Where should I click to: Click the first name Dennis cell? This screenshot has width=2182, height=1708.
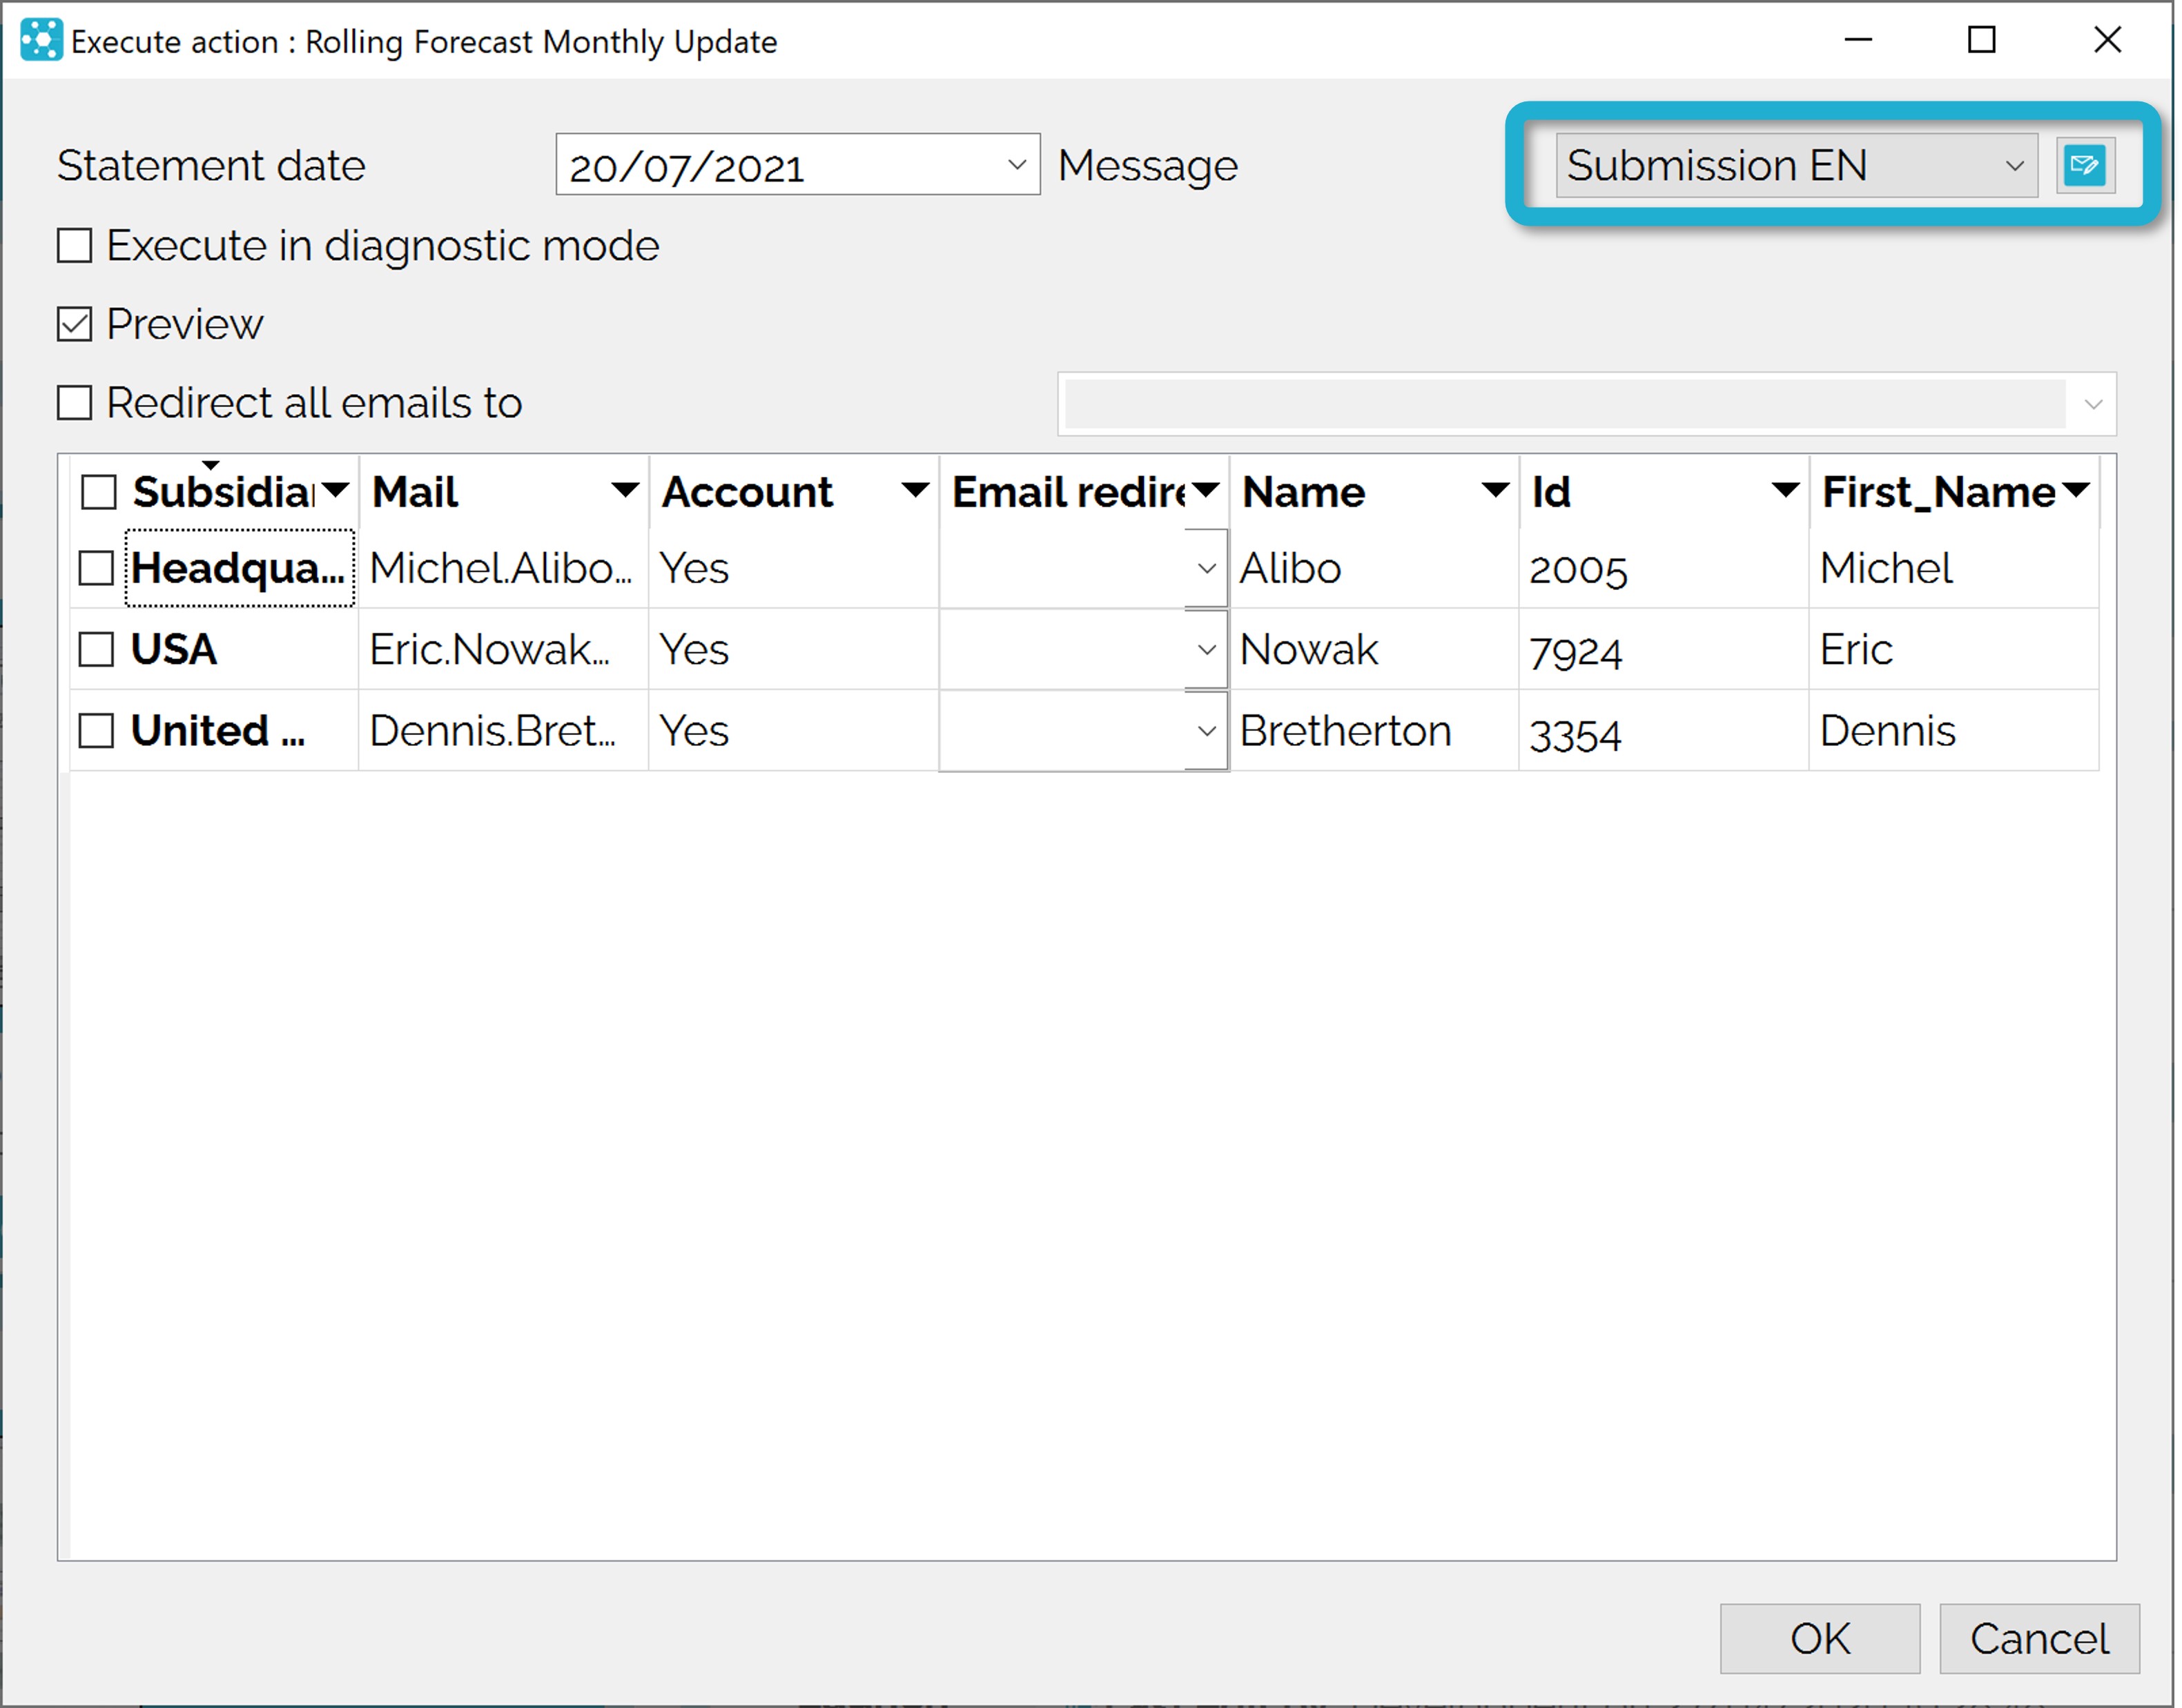[1955, 731]
